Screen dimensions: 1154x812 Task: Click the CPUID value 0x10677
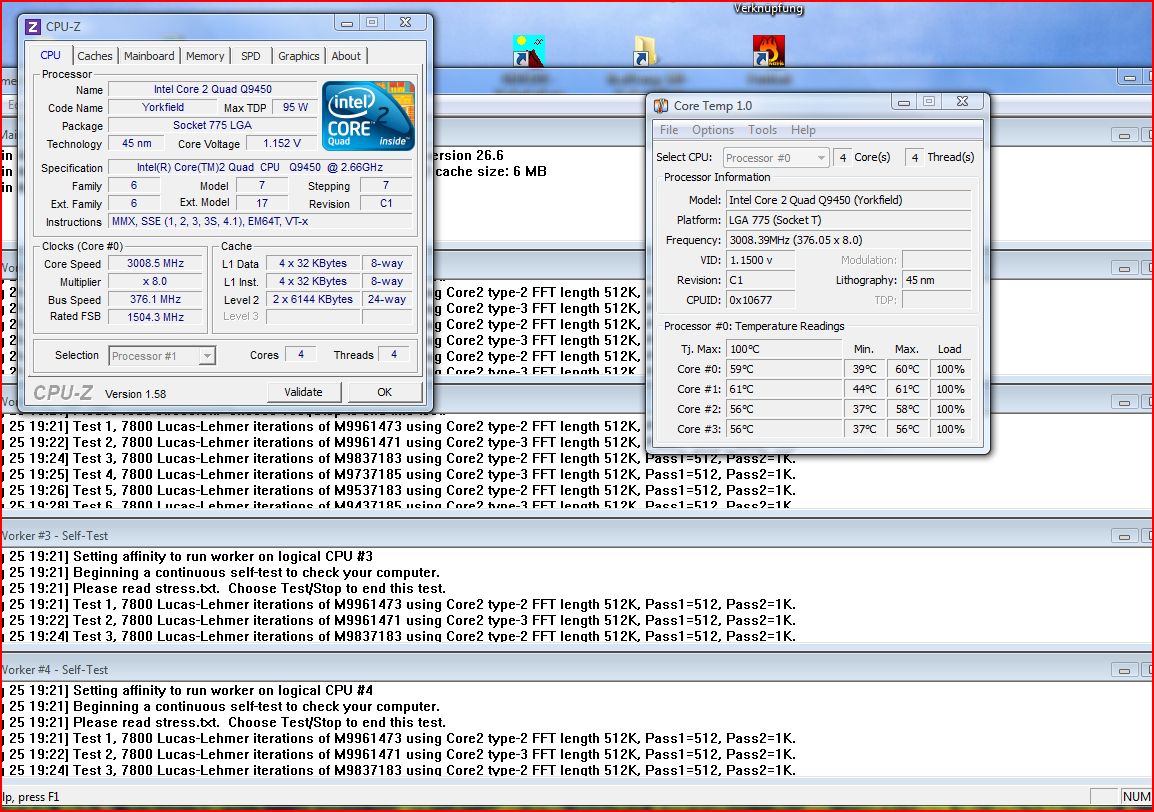pyautogui.click(x=760, y=300)
